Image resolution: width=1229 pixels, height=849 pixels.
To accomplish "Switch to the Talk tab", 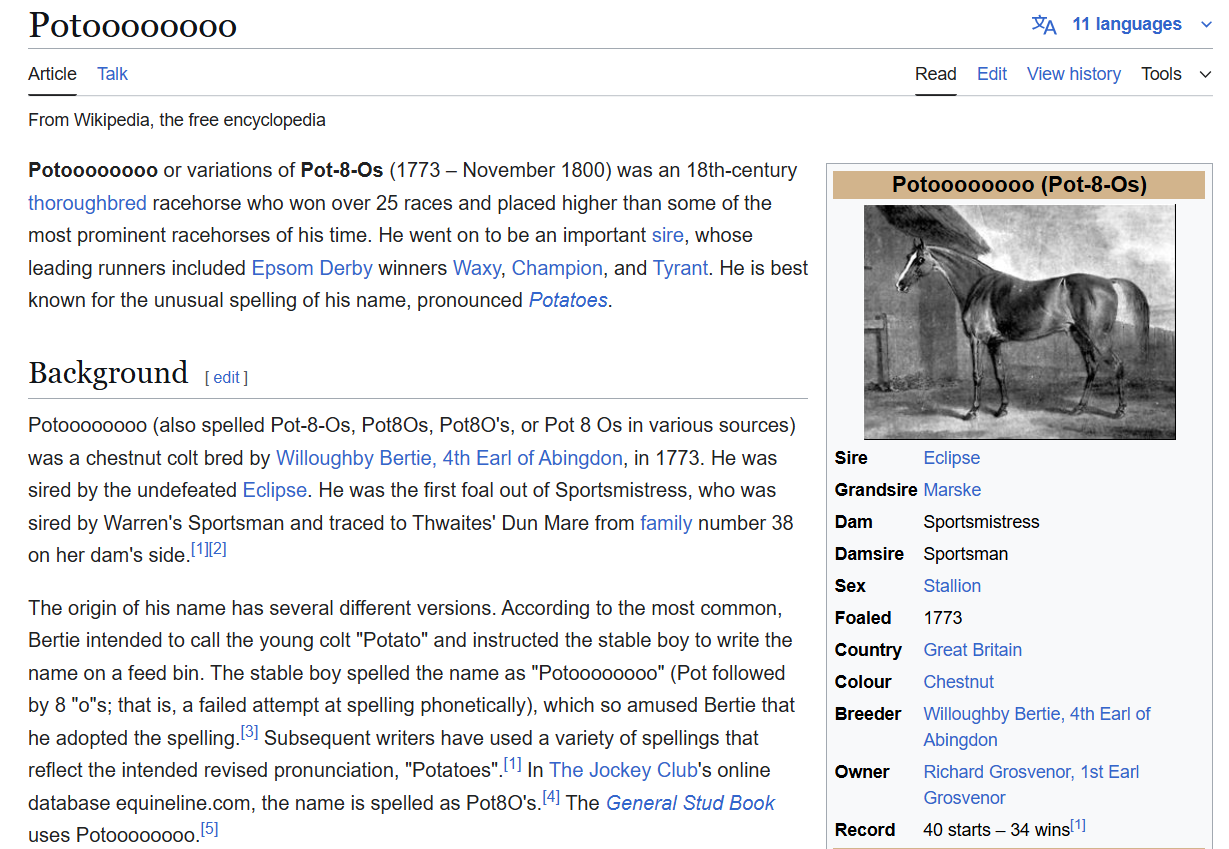I will click(112, 74).
